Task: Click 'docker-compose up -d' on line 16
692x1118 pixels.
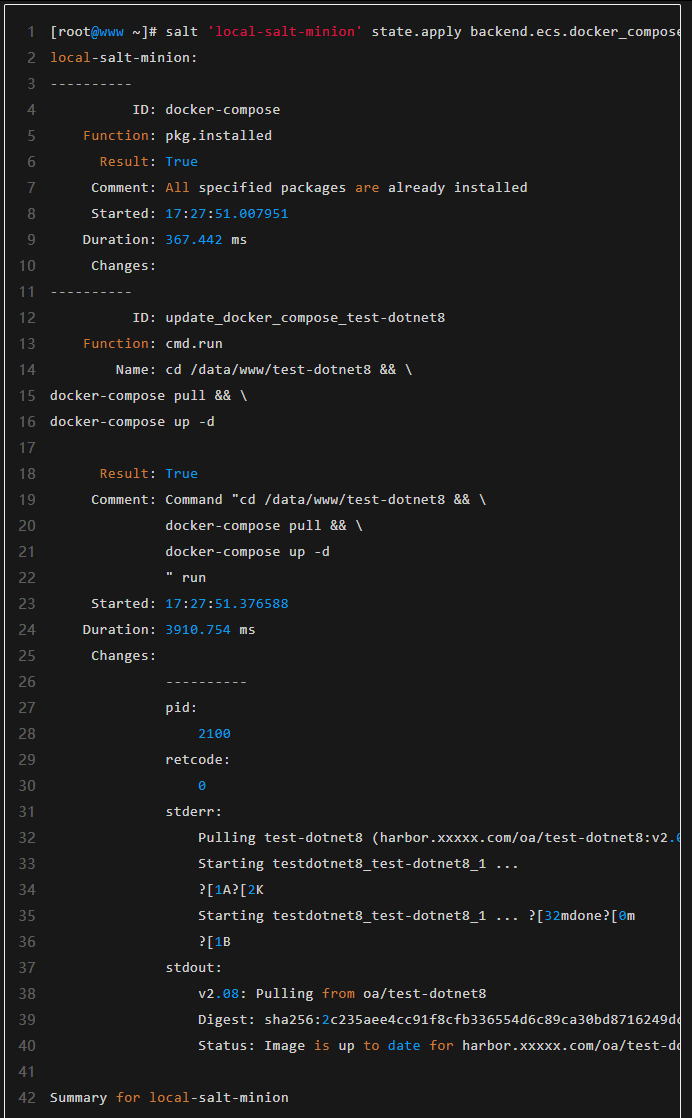Action: (132, 422)
